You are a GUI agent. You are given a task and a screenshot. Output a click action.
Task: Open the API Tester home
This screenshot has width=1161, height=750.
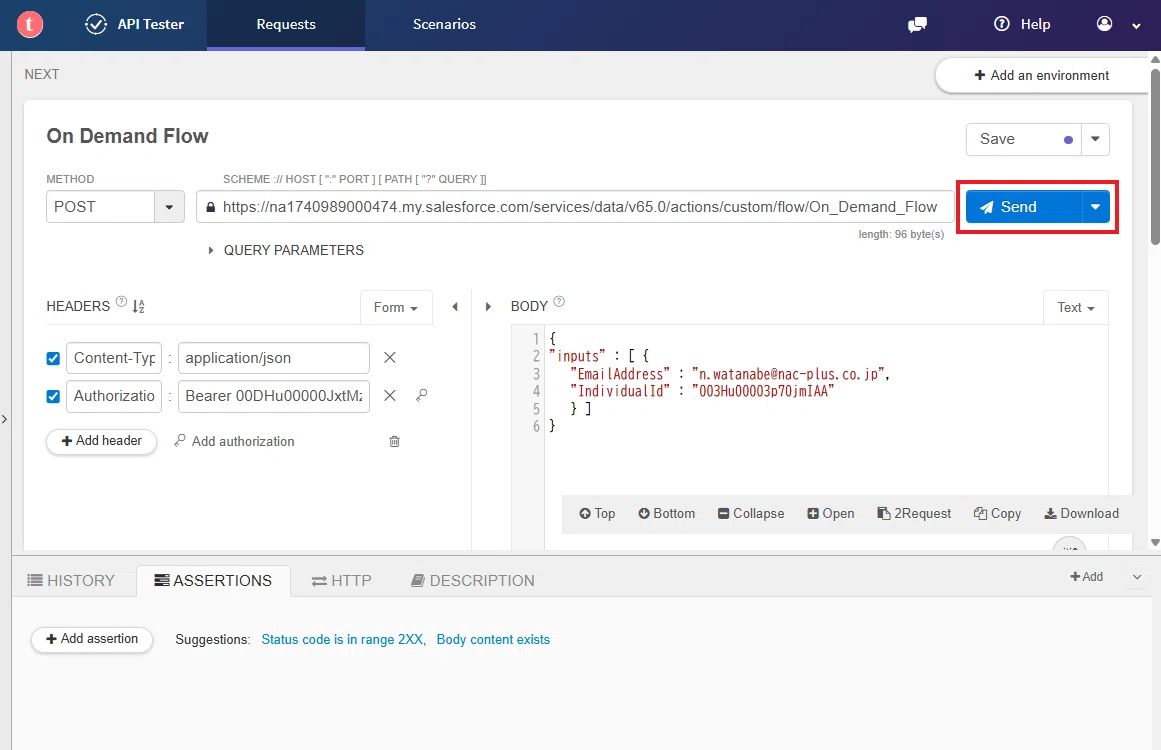pos(134,24)
